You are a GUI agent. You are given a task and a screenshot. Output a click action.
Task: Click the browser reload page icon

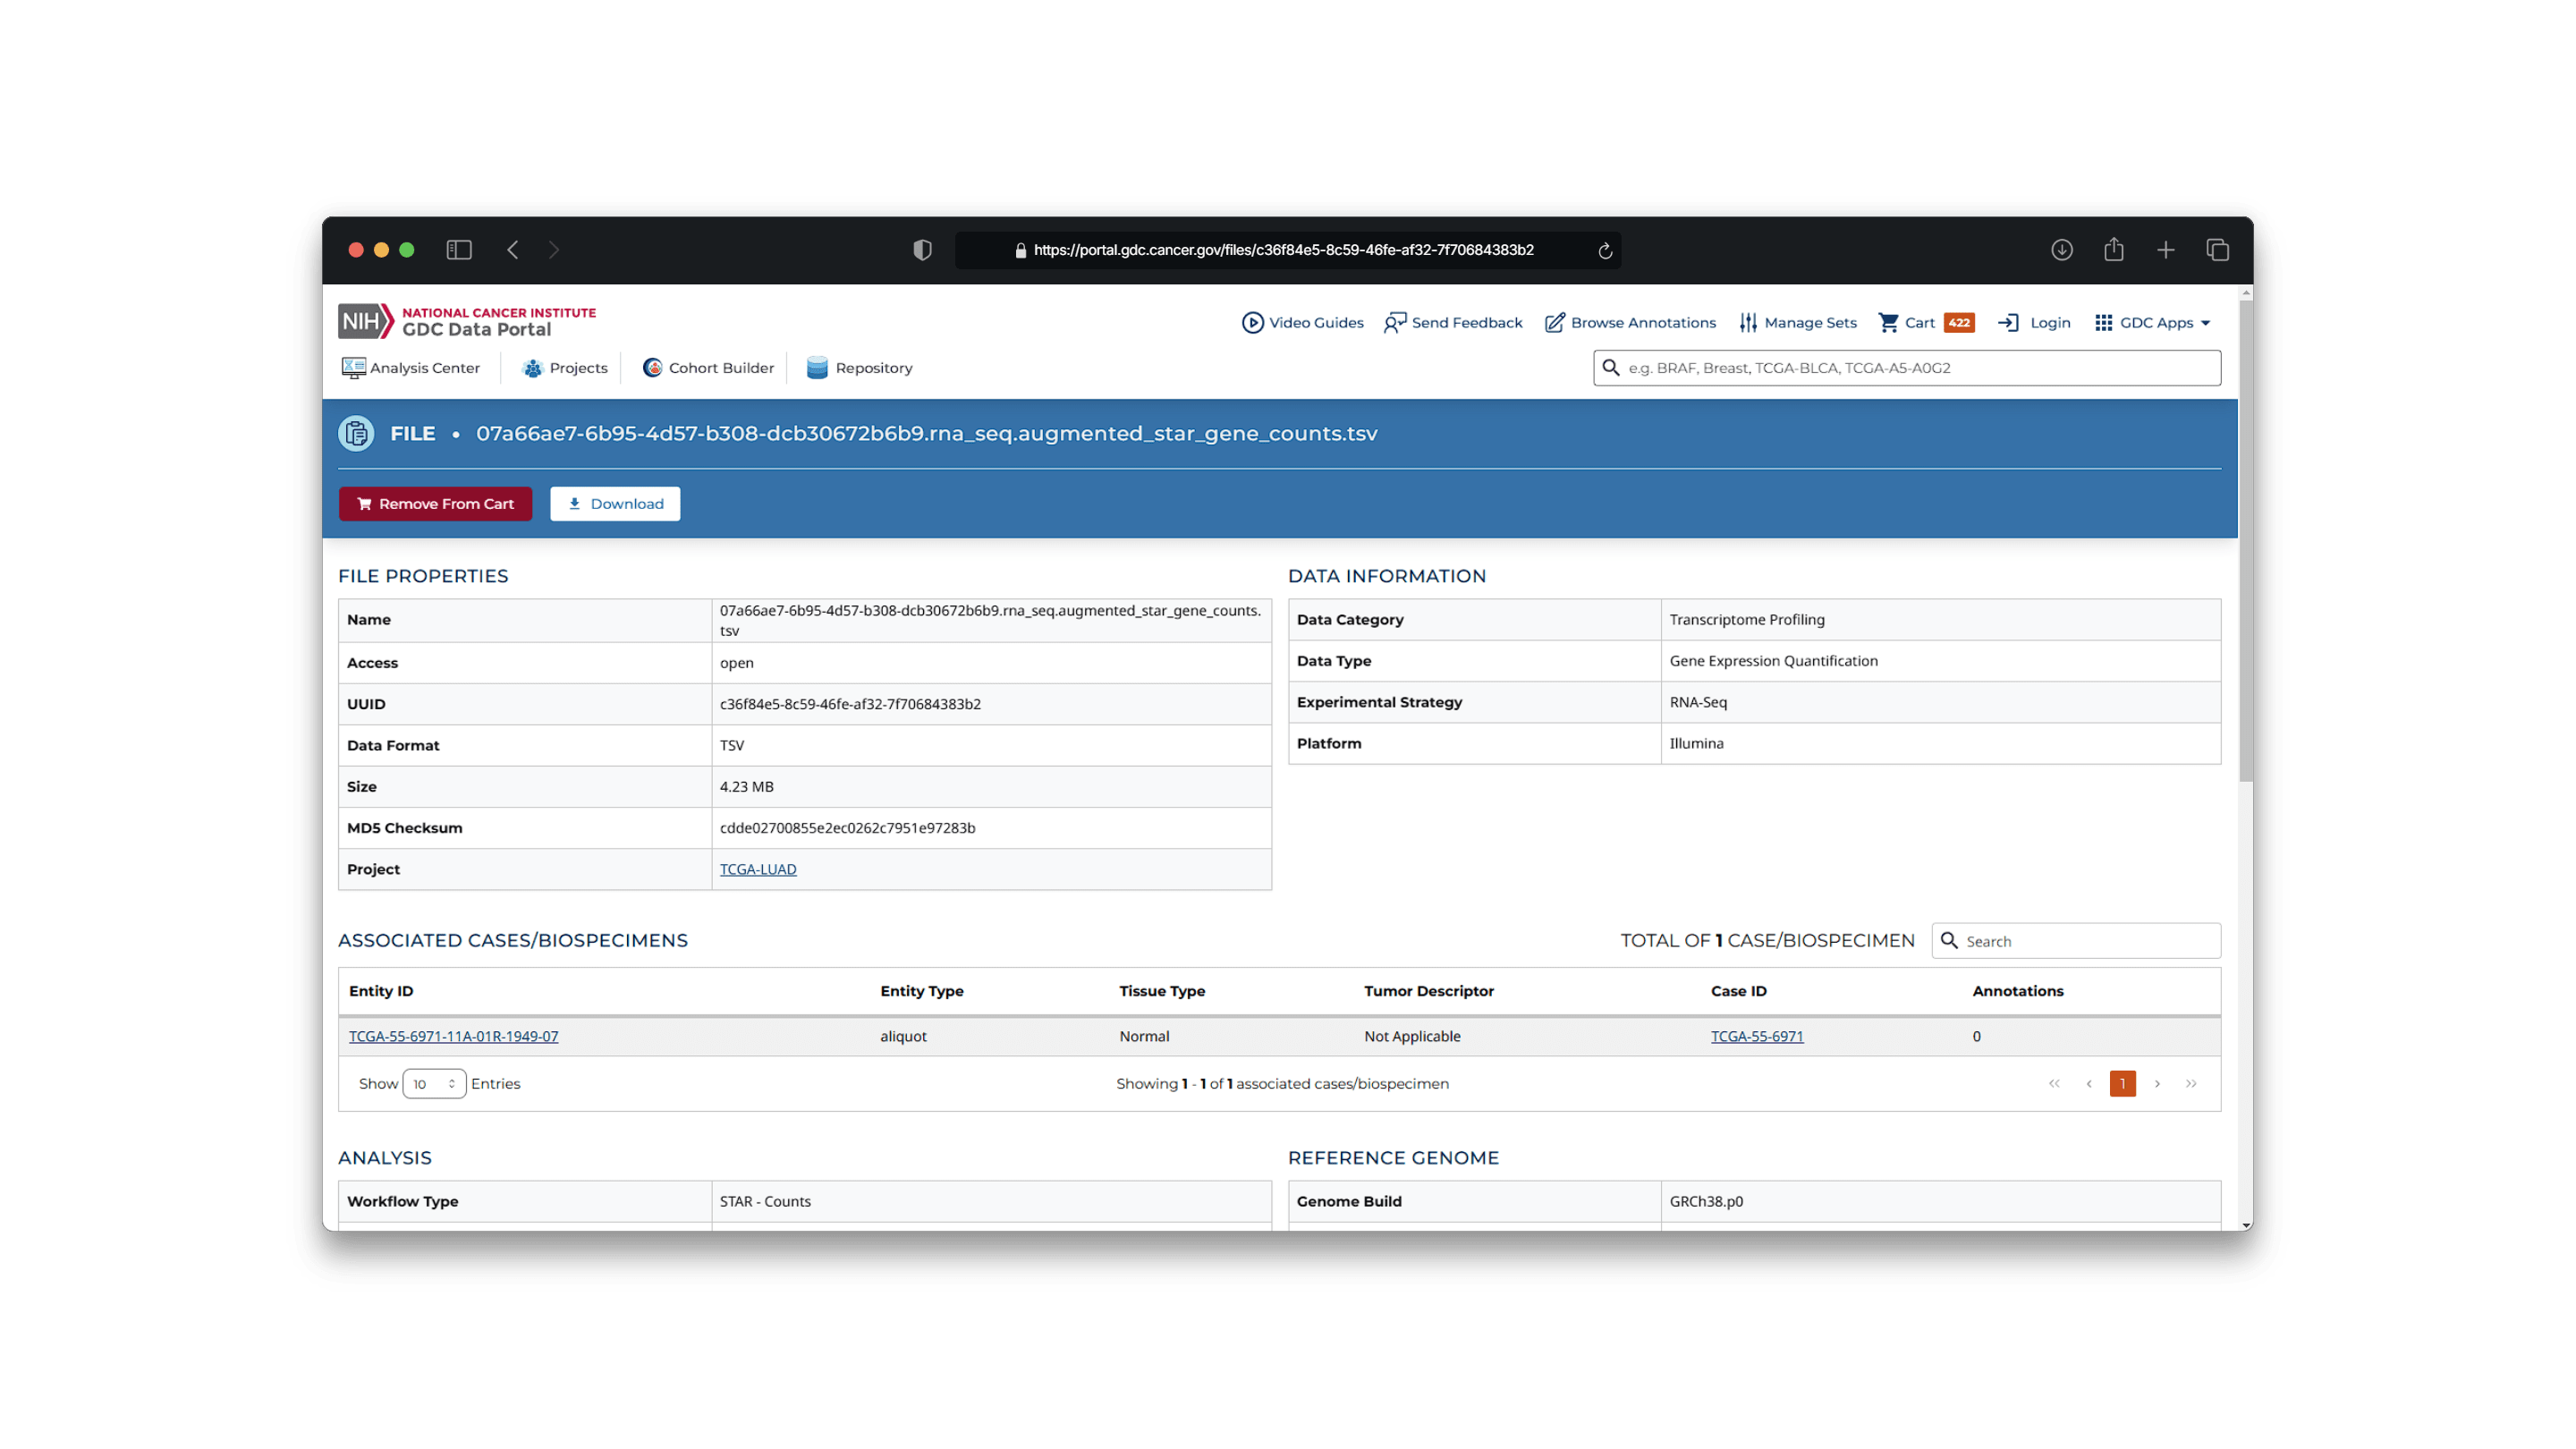pyautogui.click(x=1604, y=250)
